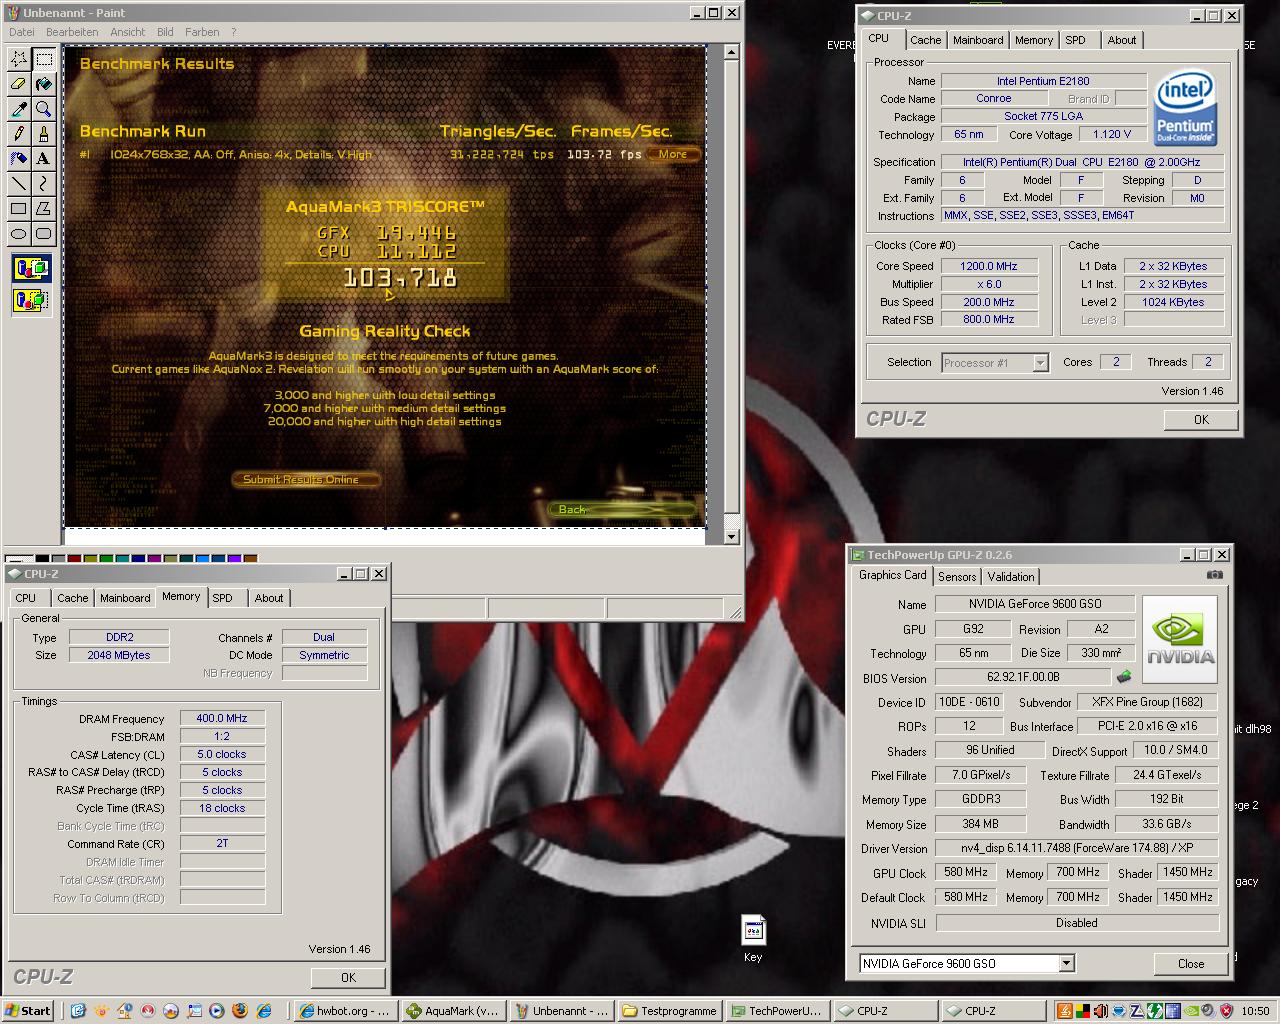Select the Polygon shape tool

click(x=44, y=209)
